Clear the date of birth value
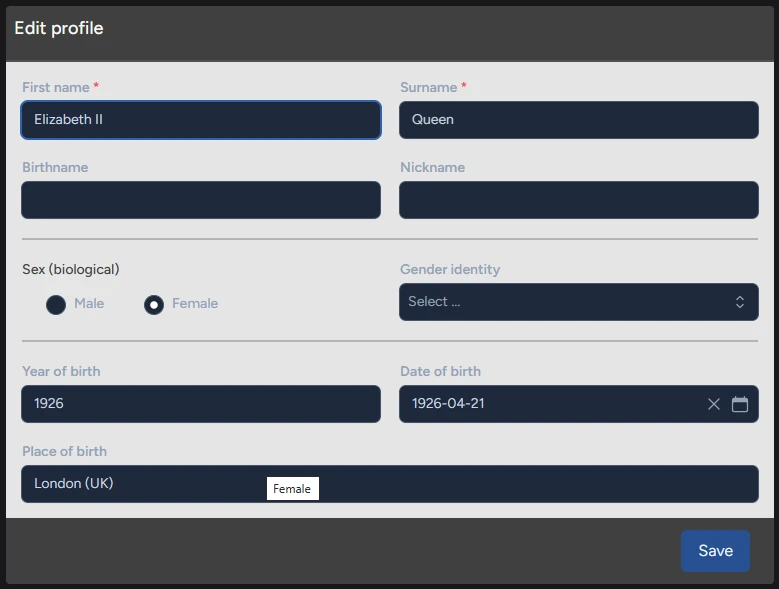Screen dimensions: 779x589 pyautogui.click(x=713, y=404)
